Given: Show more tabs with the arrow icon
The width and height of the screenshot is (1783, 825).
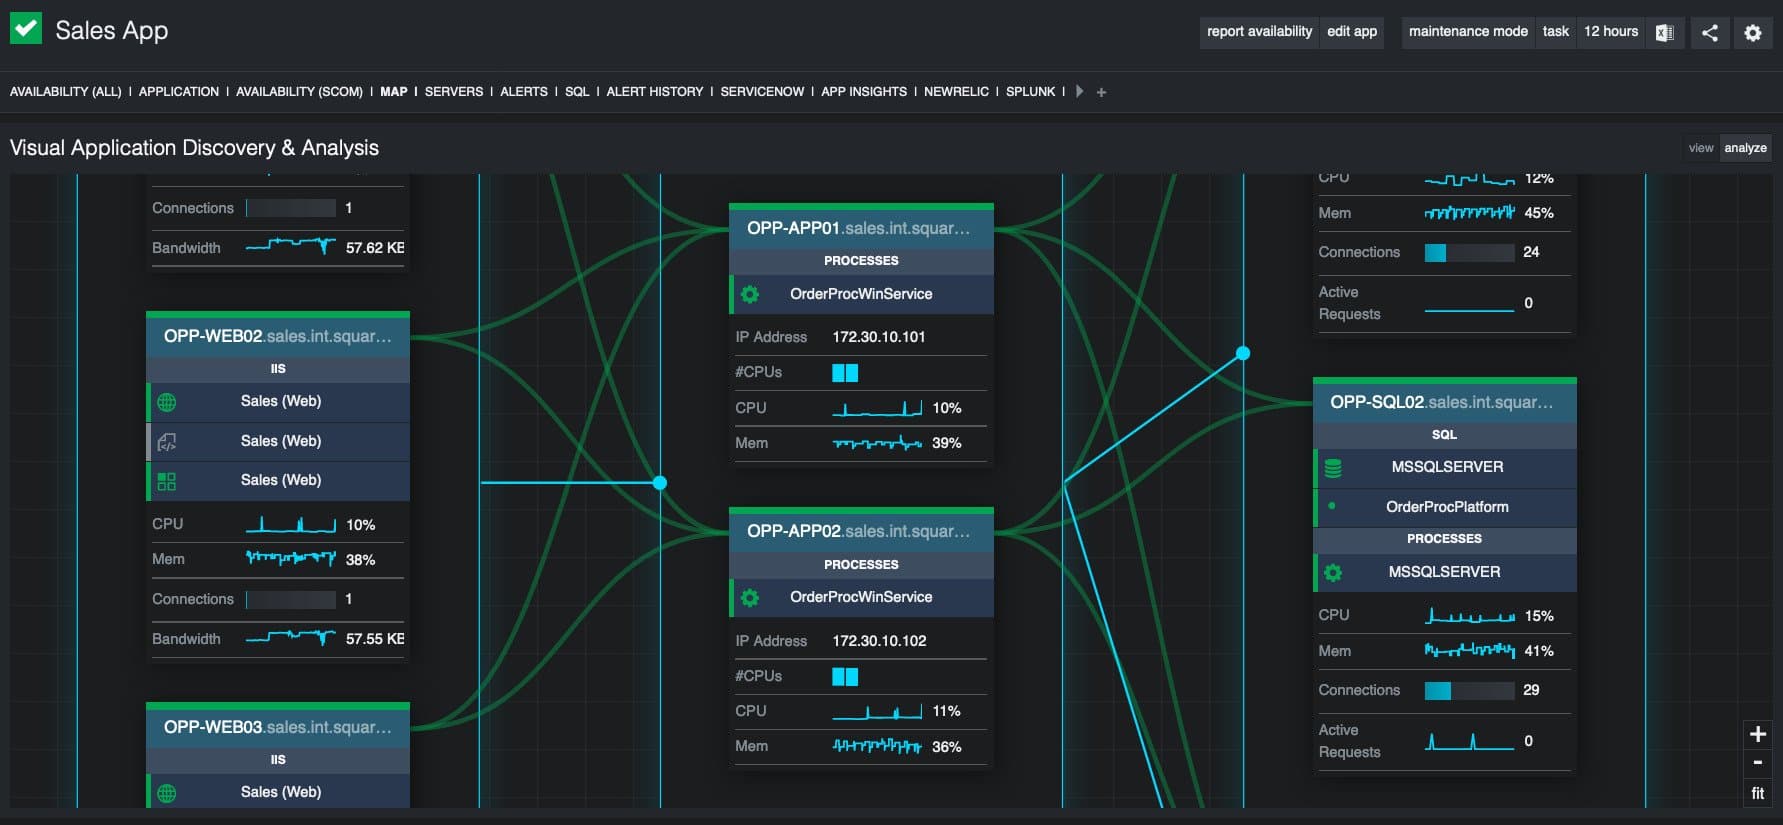Looking at the screenshot, I should pyautogui.click(x=1079, y=91).
